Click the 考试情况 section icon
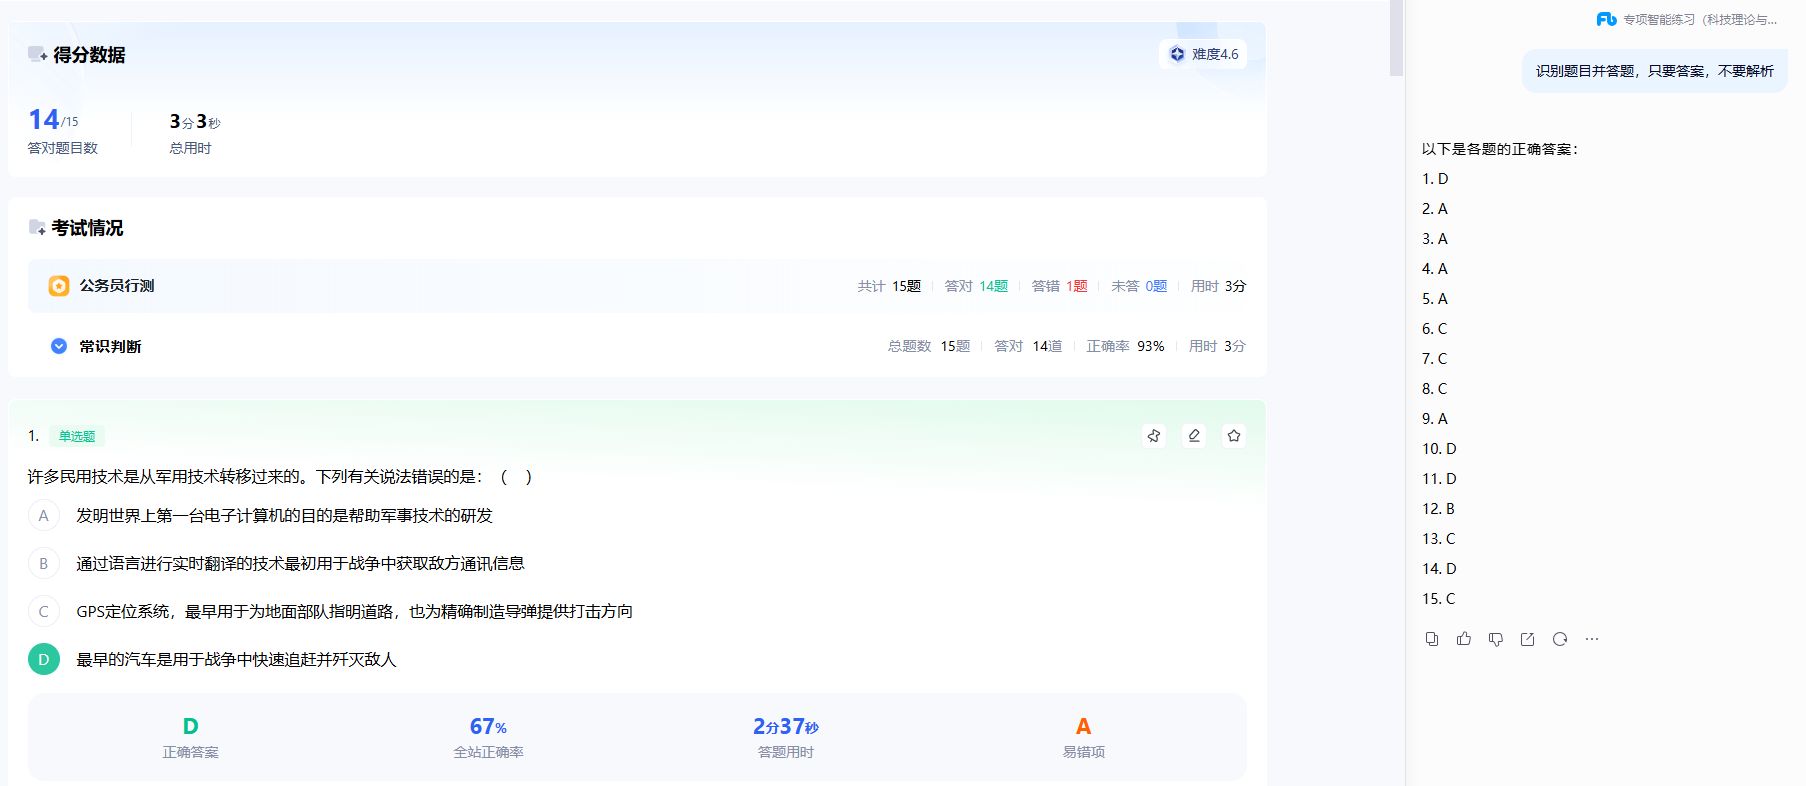 click(x=37, y=228)
